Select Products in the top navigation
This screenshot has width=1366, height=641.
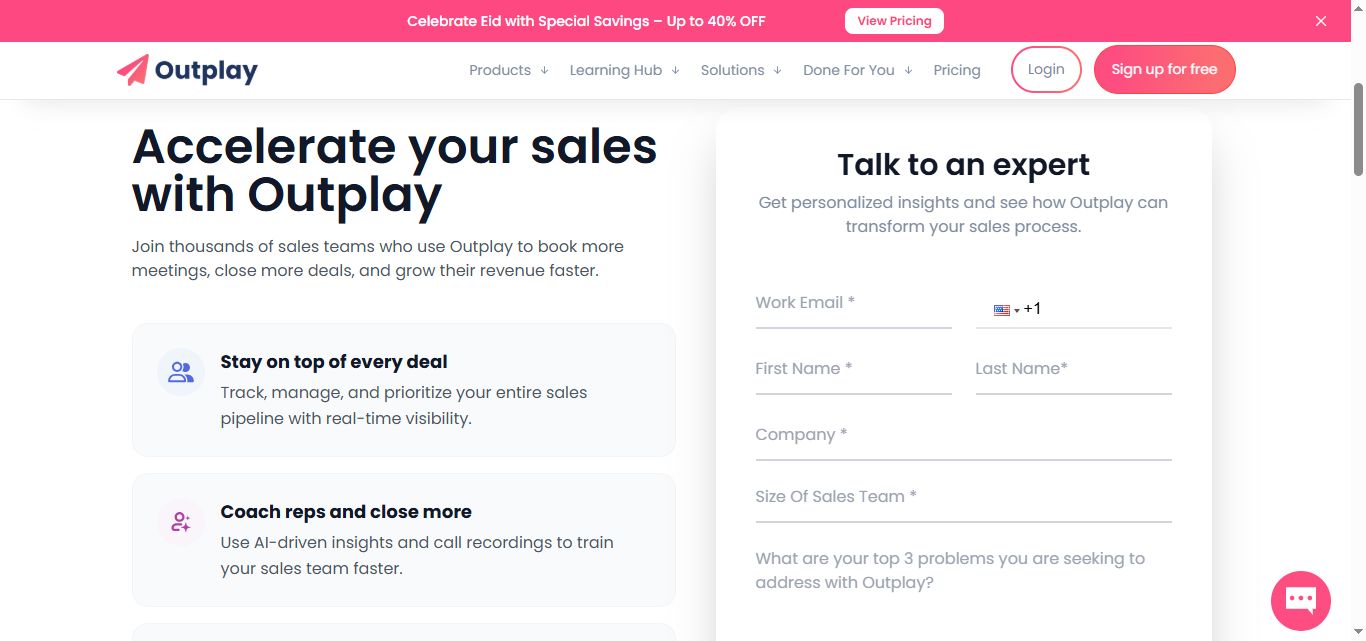click(500, 70)
